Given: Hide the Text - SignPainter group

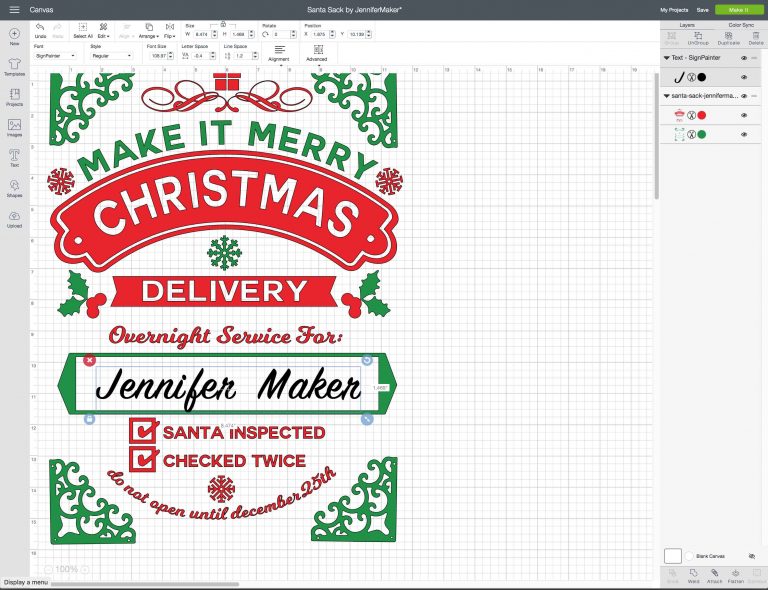Looking at the screenshot, I should (744, 58).
